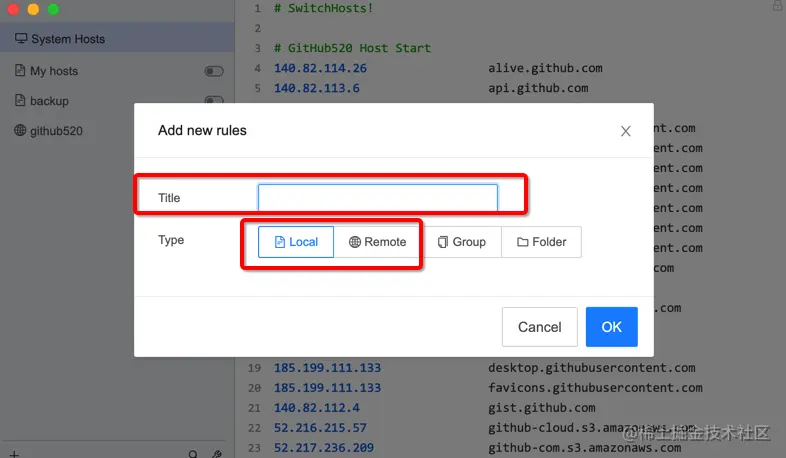Open the My hosts entry
This screenshot has height=458, width=786.
pyautogui.click(x=54, y=71)
